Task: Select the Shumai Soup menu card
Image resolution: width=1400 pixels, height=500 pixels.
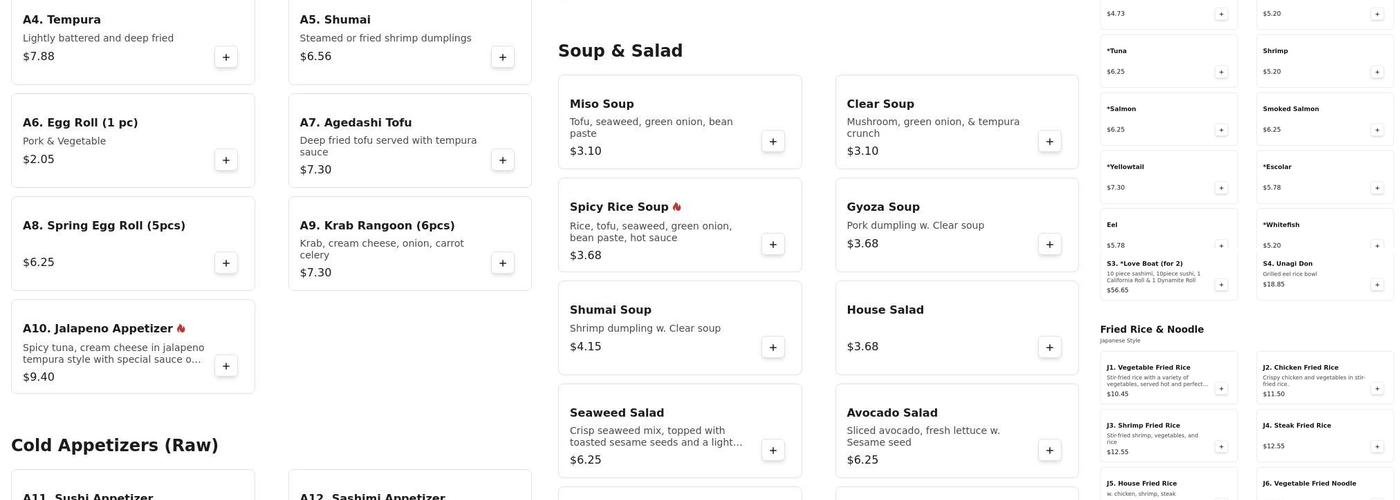Action: click(x=679, y=327)
